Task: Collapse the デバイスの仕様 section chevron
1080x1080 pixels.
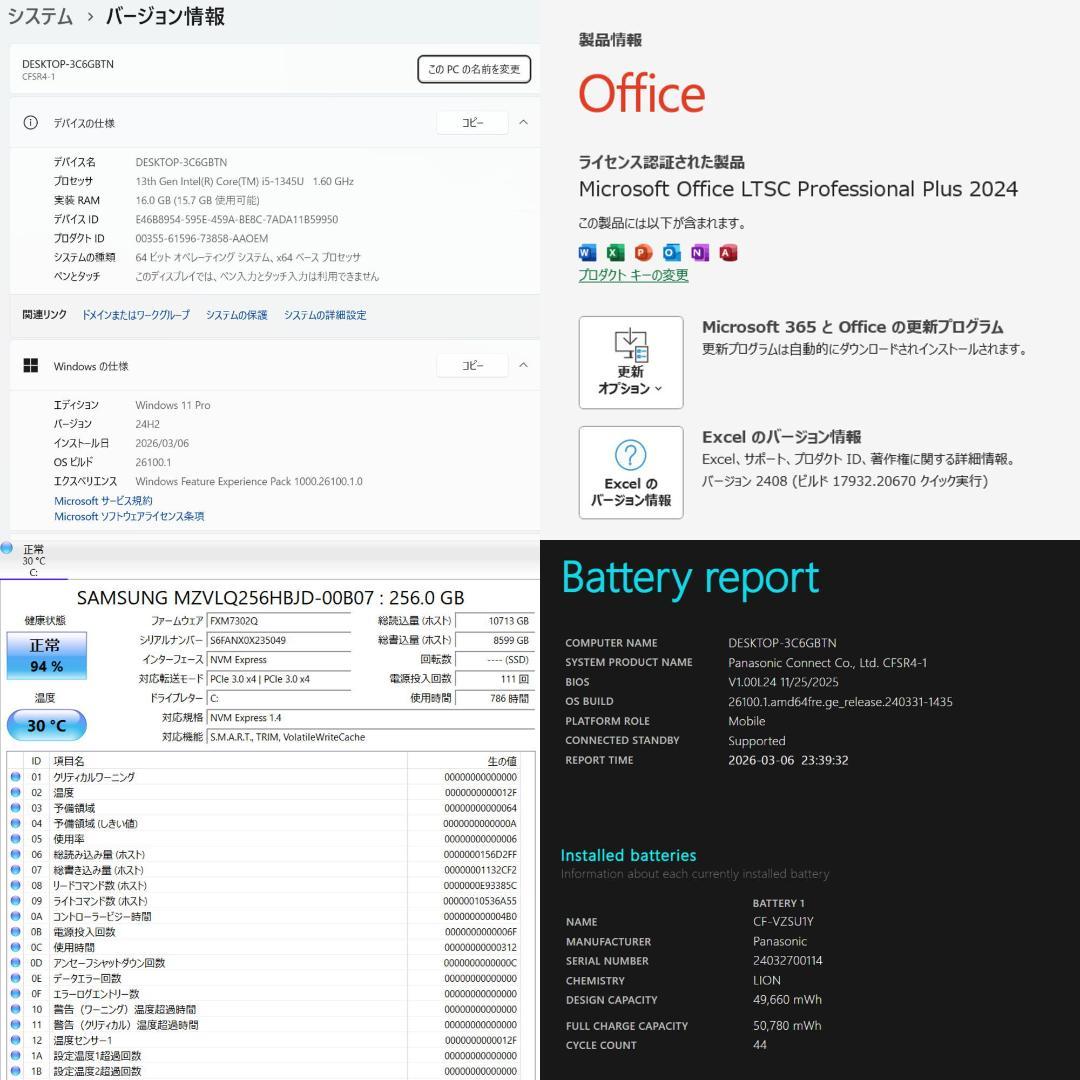Action: point(523,123)
